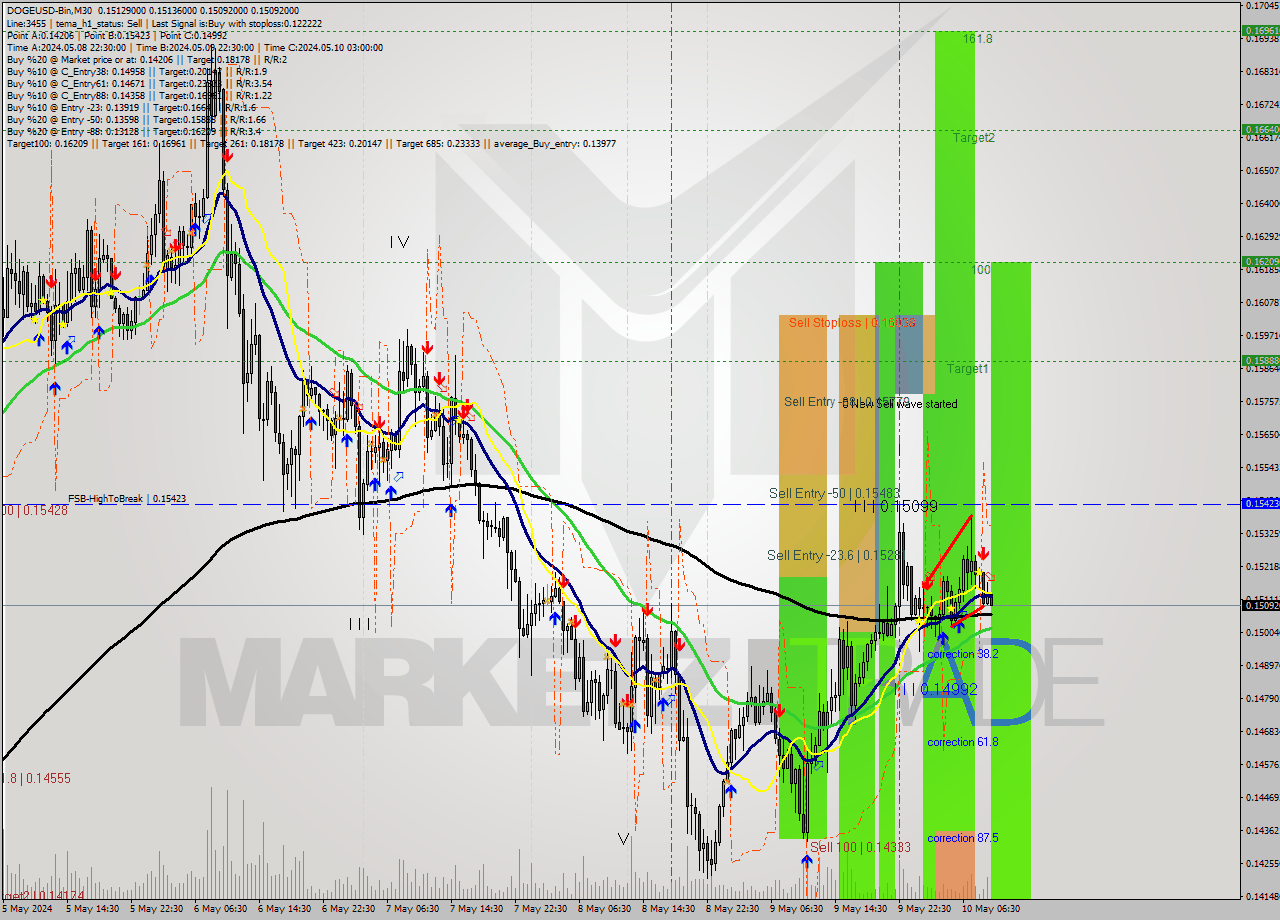The height and width of the screenshot is (920, 1280).
Task: Select the 0.14362 price axis label
Action: tap(1260, 830)
